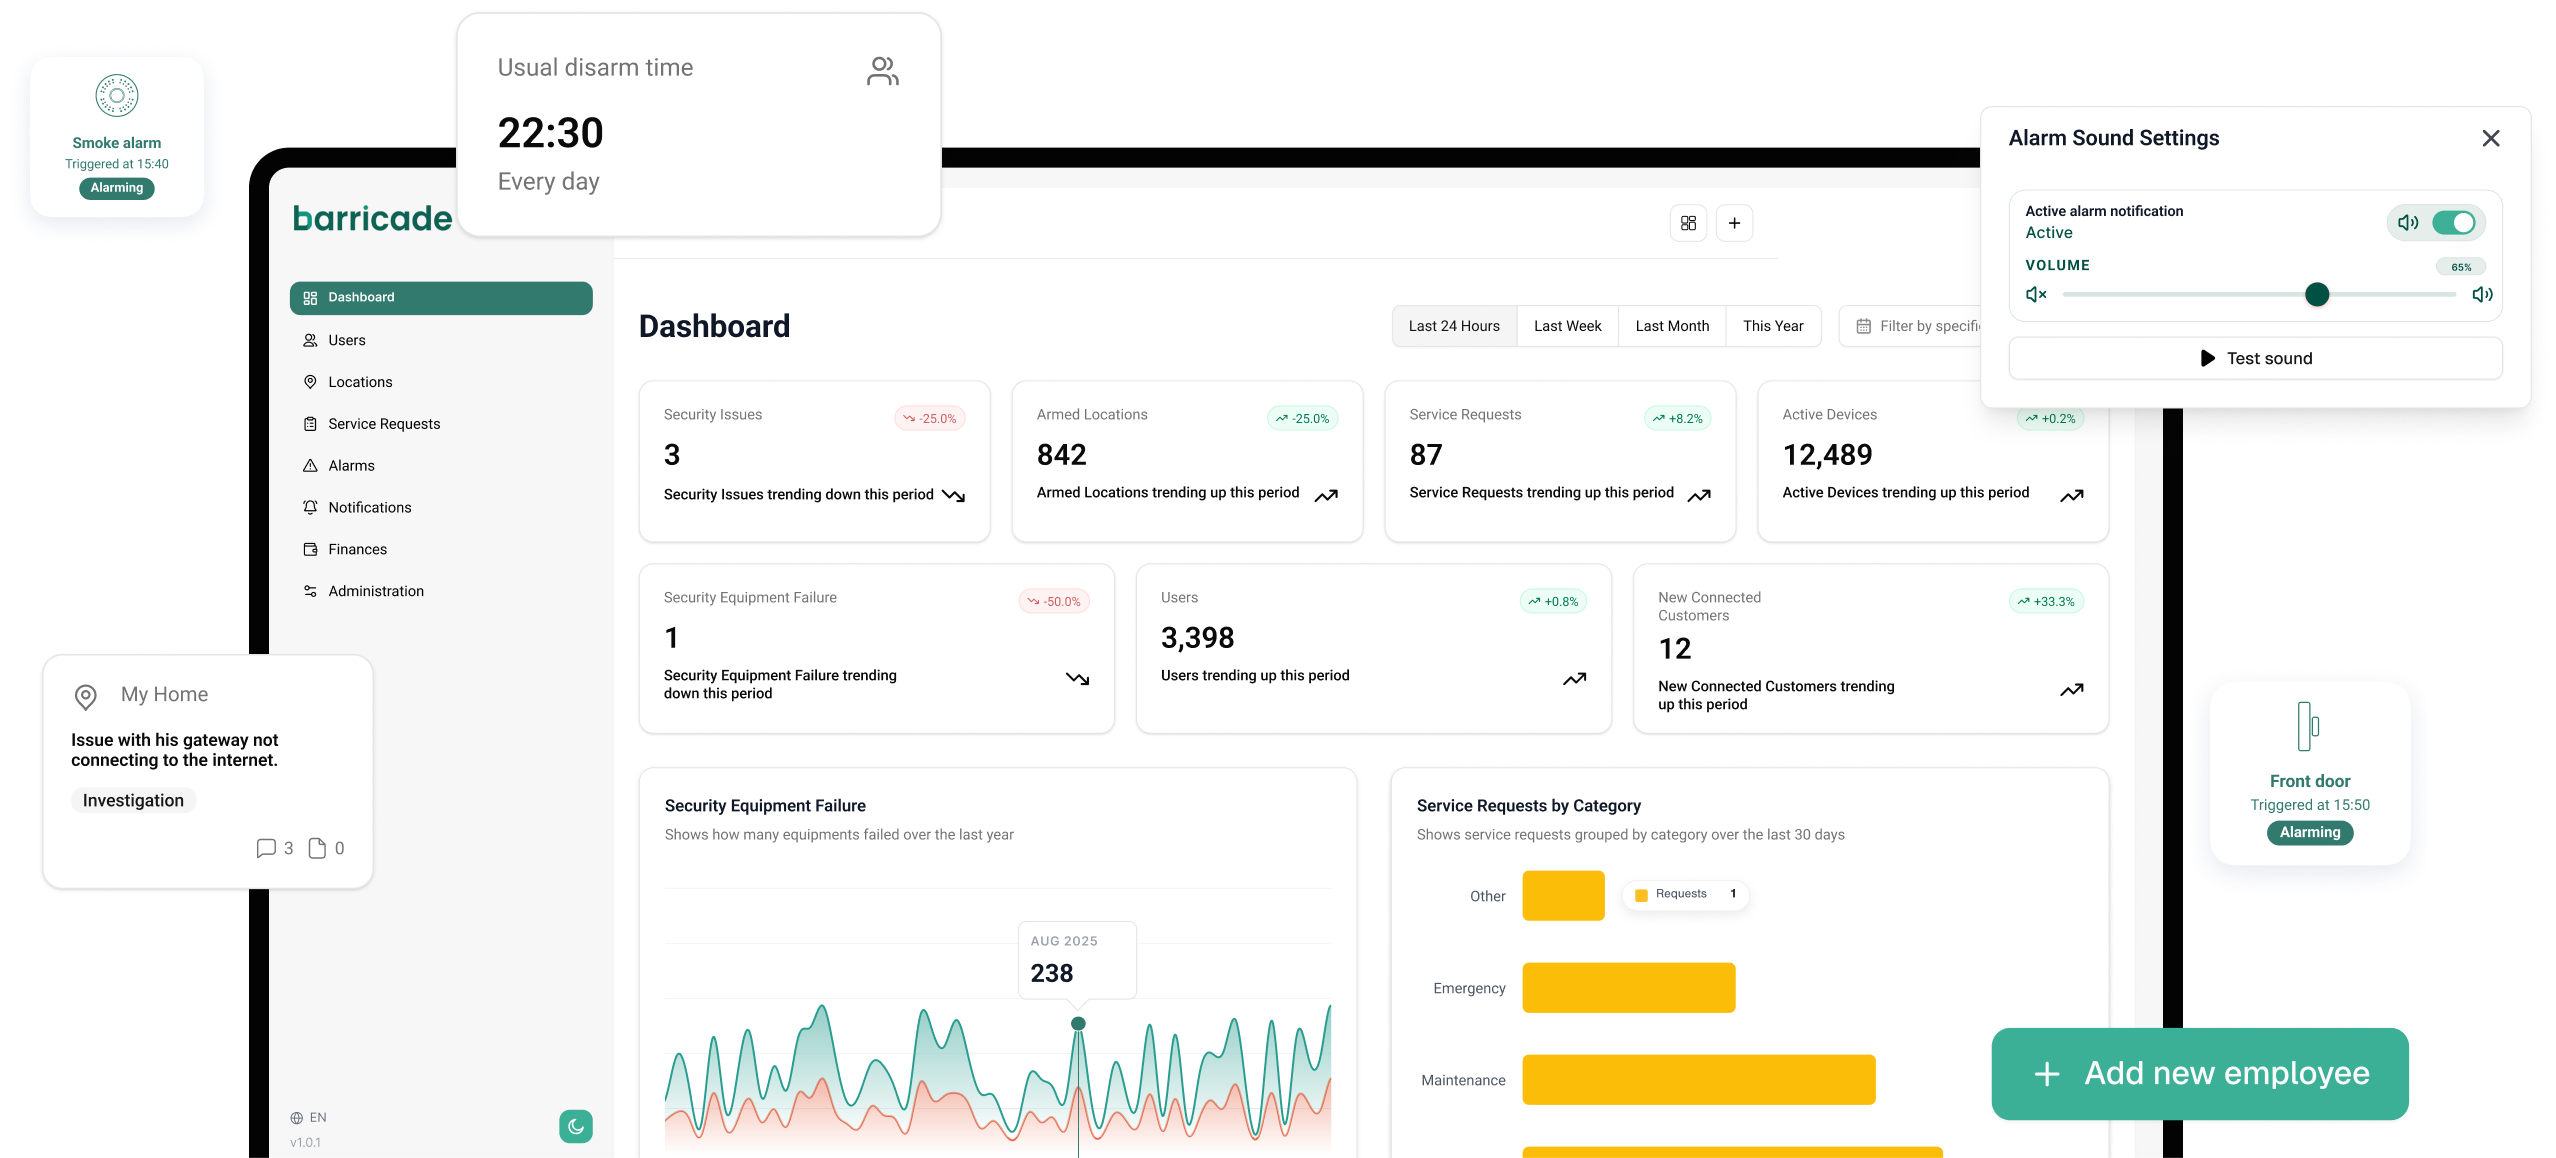Click the +0.8% badge on Users card
Image resolution: width=2556 pixels, height=1158 pixels.
pyautogui.click(x=1553, y=602)
